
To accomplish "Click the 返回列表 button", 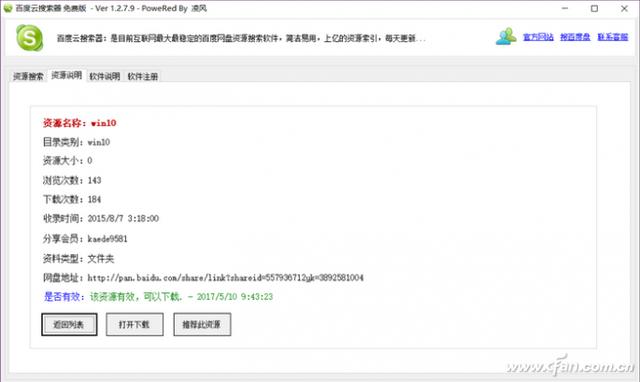I will (x=69, y=324).
